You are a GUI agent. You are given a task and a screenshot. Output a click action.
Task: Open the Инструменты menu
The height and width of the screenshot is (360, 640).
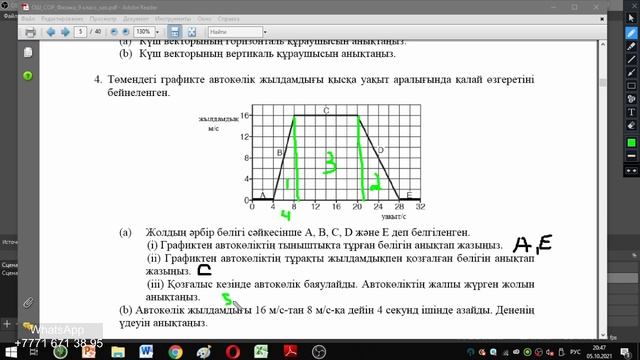pos(173,19)
